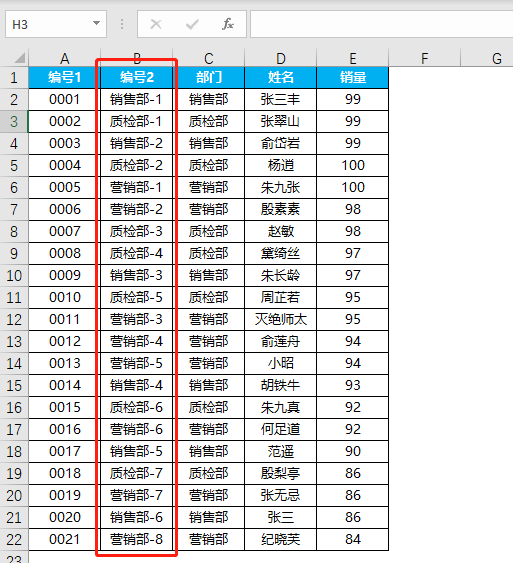Viewport: 513px width, 563px height.
Task: Select column D header
Action: 281,58
